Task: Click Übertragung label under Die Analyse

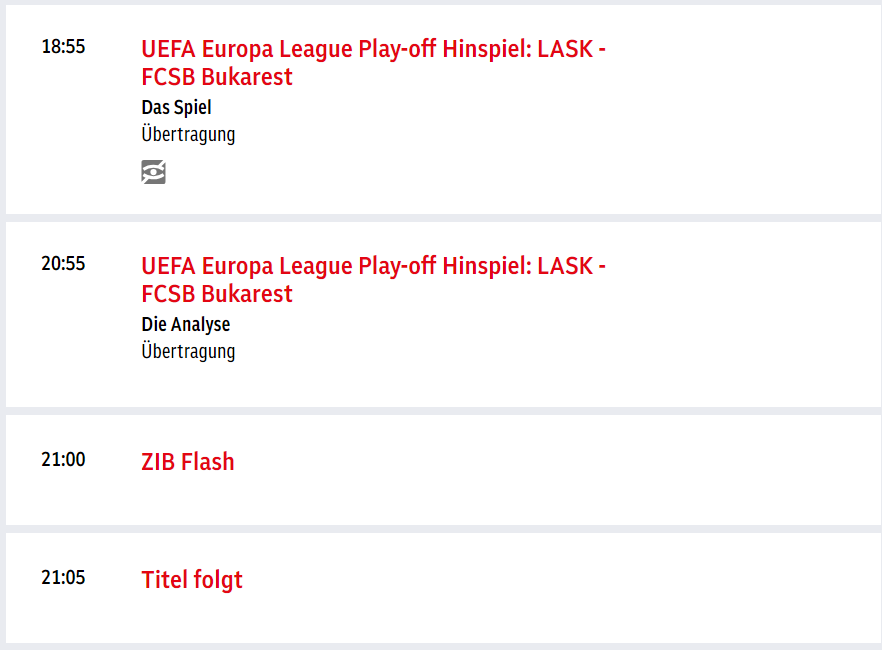Action: pyautogui.click(x=188, y=352)
